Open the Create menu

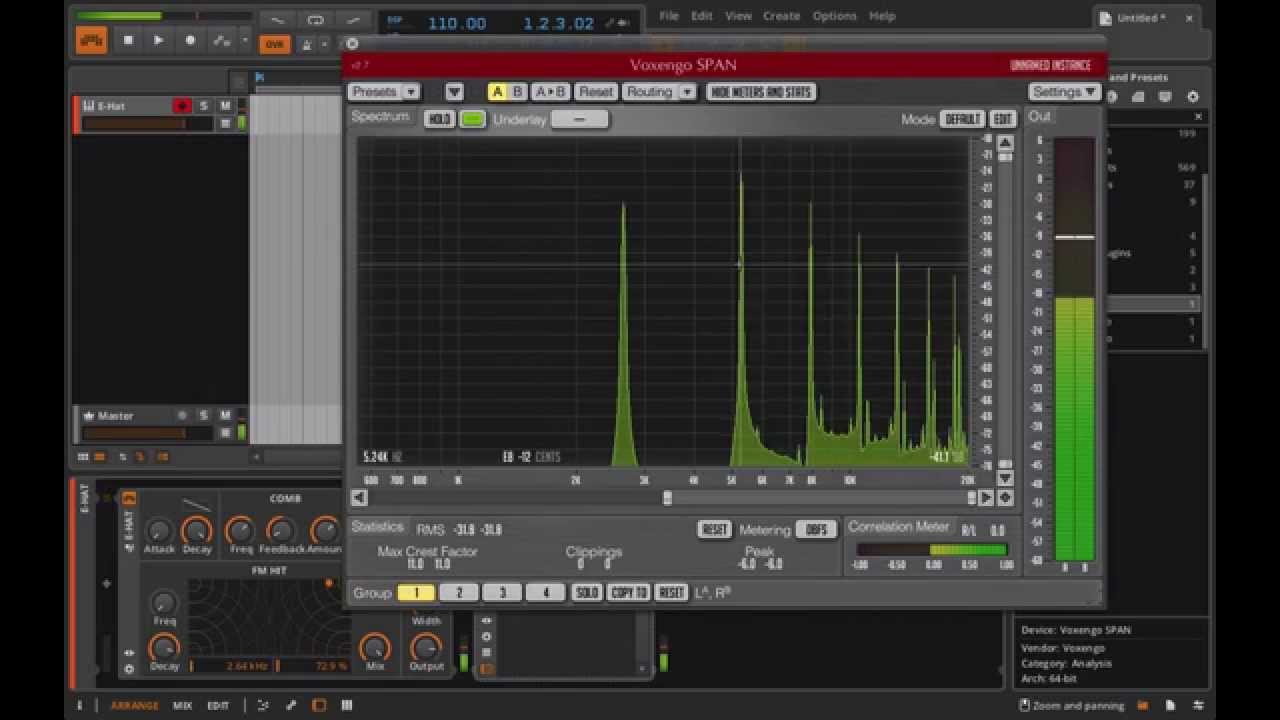781,16
